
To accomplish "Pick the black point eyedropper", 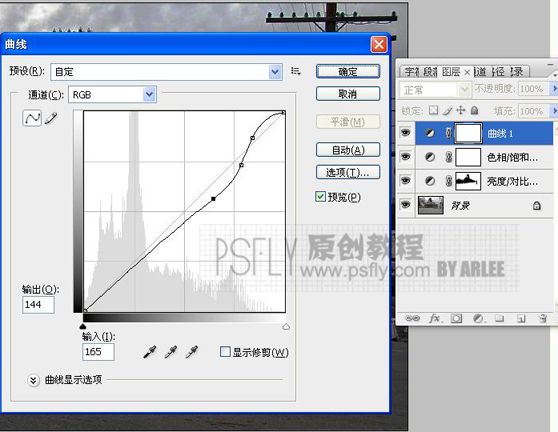I will pyautogui.click(x=149, y=352).
